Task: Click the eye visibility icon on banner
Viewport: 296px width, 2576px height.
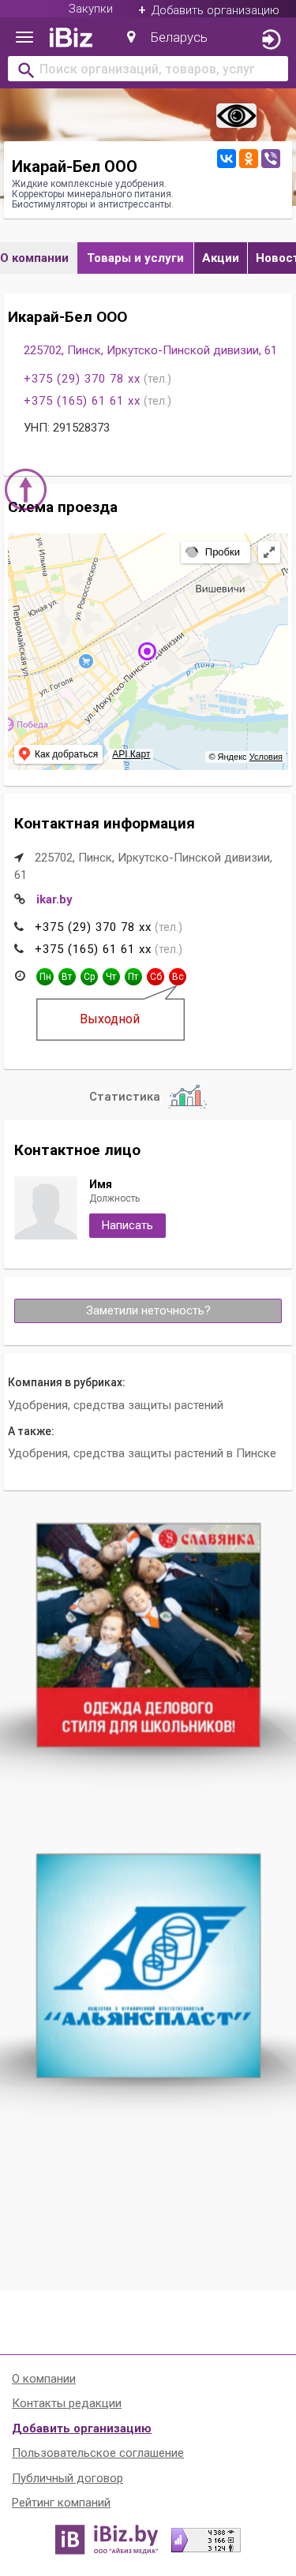Action: [236, 116]
